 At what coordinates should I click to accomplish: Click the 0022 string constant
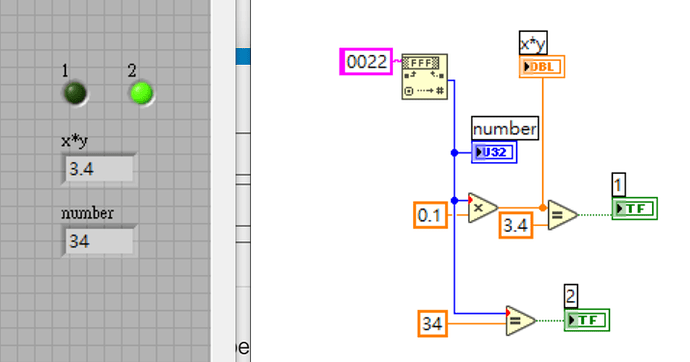(x=366, y=62)
